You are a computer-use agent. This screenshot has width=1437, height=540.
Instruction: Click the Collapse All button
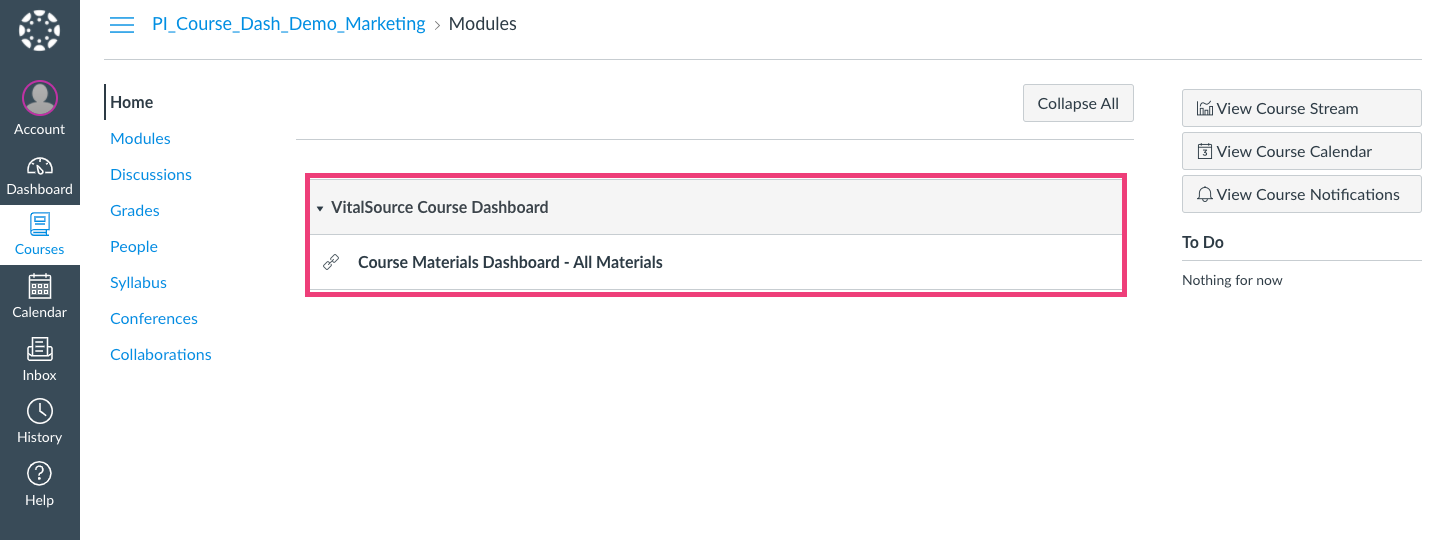1078,104
